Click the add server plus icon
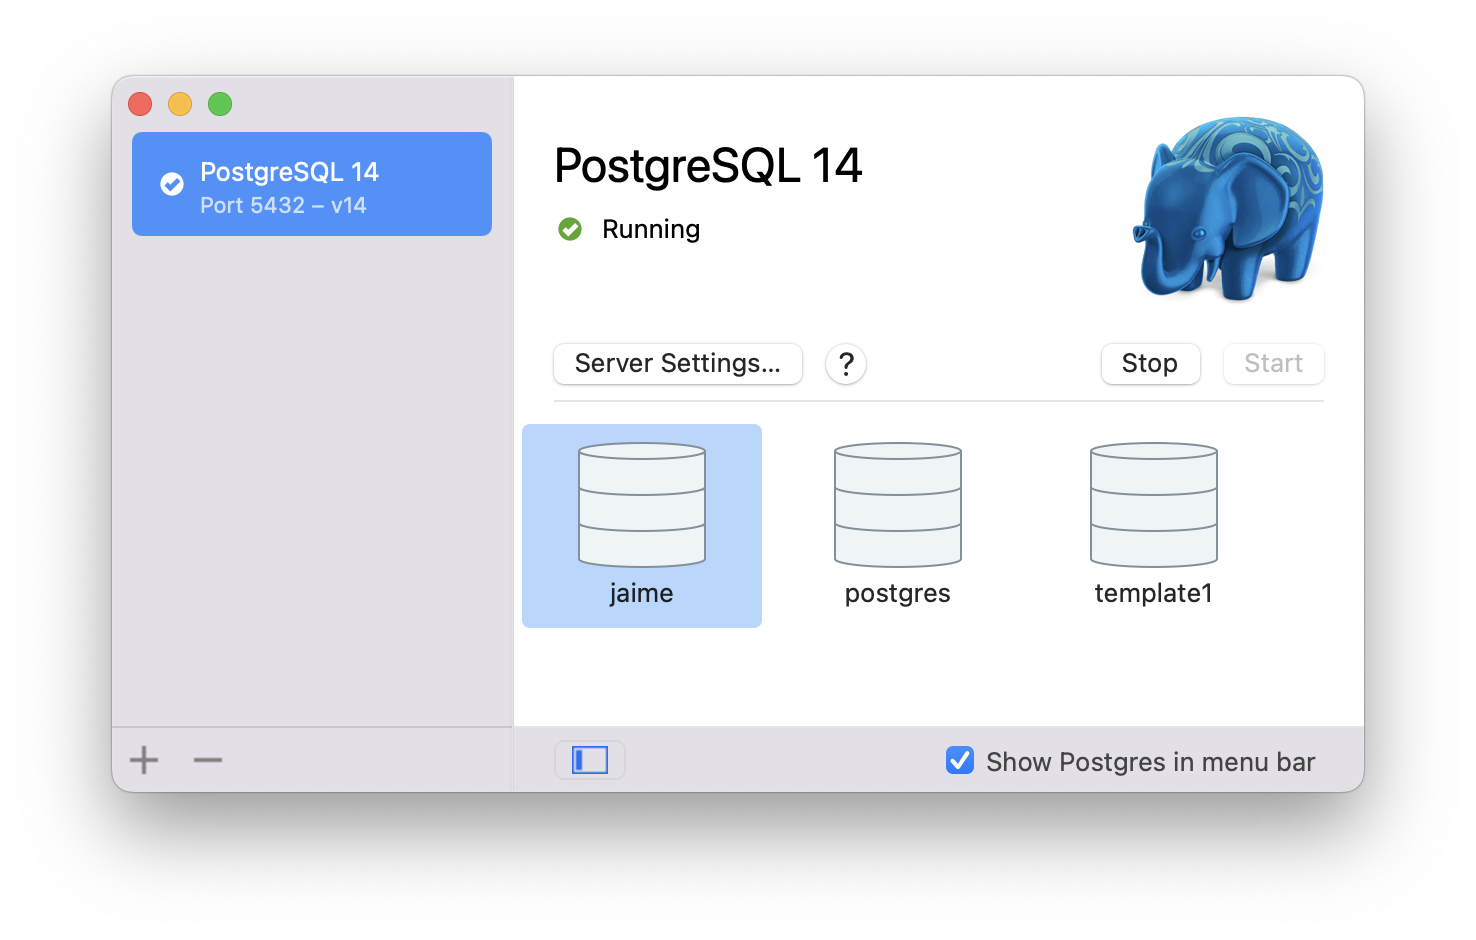This screenshot has height=940, width=1476. click(144, 760)
